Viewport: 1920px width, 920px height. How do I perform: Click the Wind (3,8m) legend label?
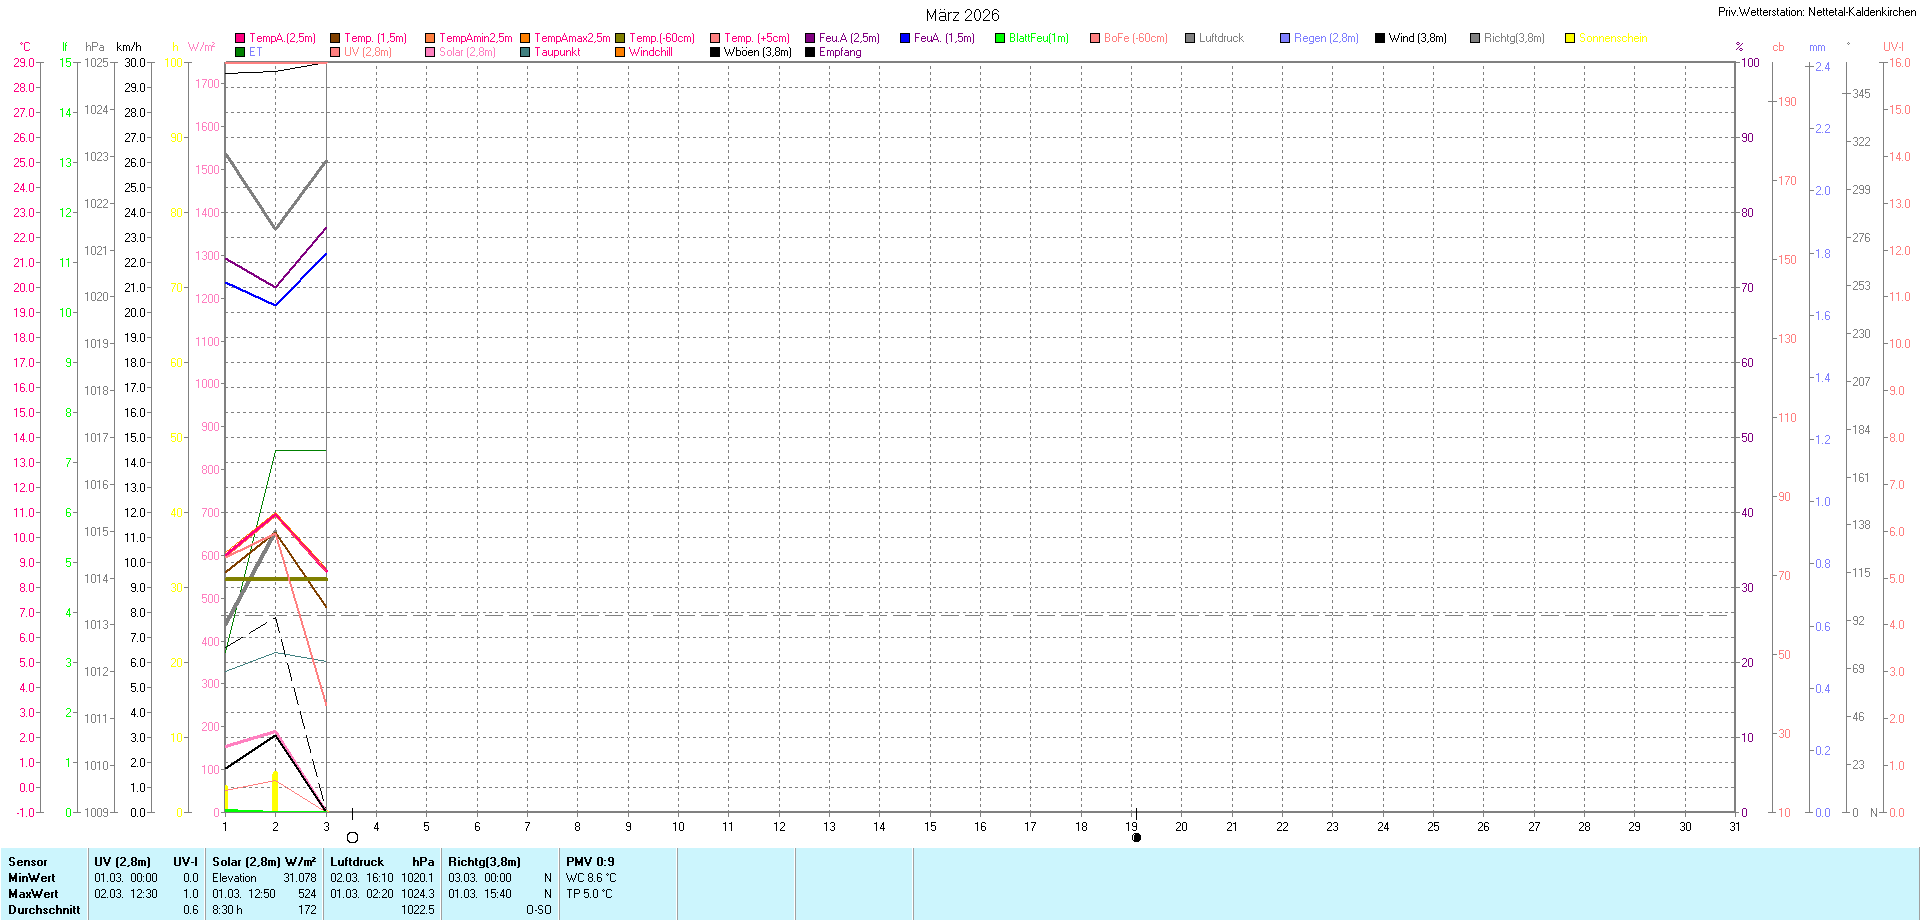click(1417, 38)
